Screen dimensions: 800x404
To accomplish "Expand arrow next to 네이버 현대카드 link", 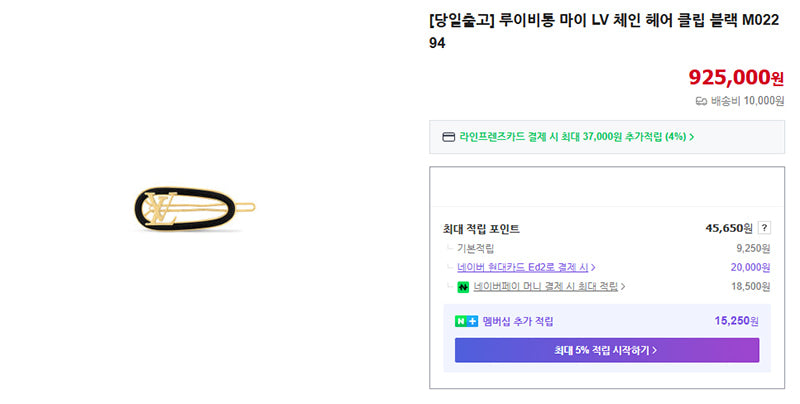I will coord(593,268).
